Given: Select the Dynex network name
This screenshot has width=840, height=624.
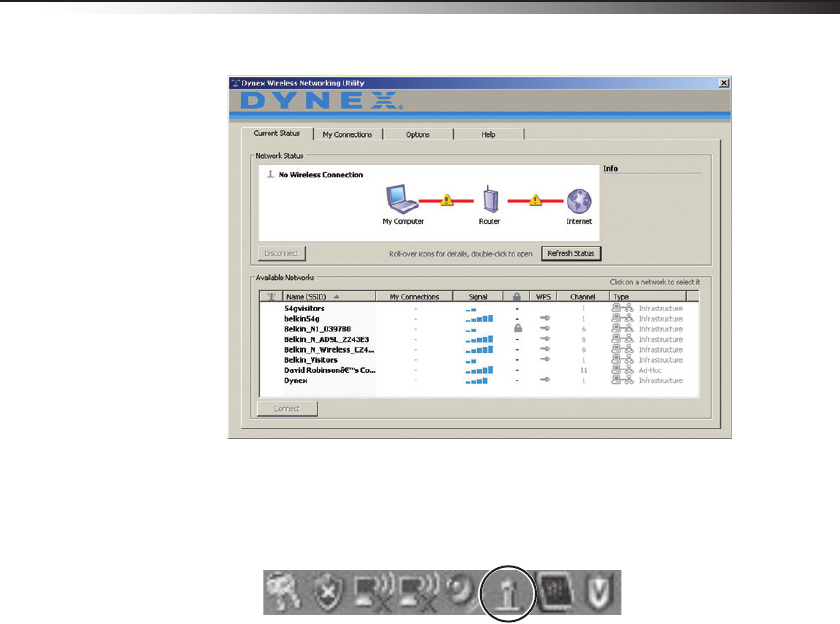Looking at the screenshot, I should (x=296, y=380).
